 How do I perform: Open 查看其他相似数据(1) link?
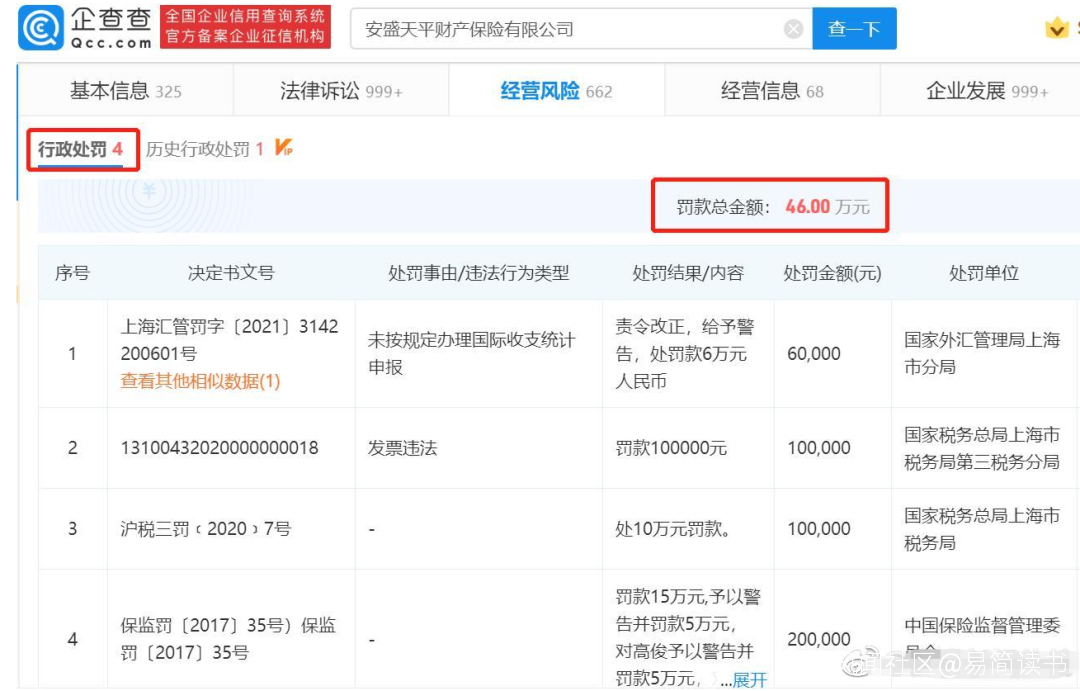[x=200, y=381]
